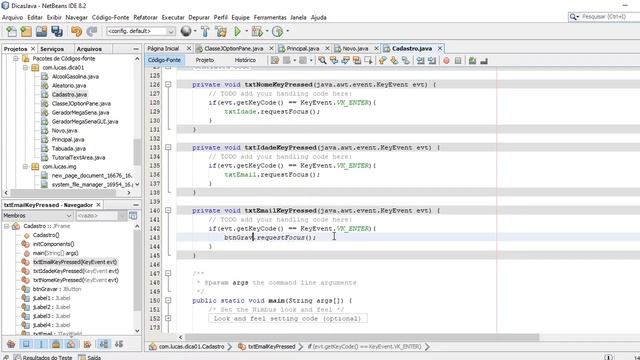Click the Clean and Build icon

coord(221,31)
